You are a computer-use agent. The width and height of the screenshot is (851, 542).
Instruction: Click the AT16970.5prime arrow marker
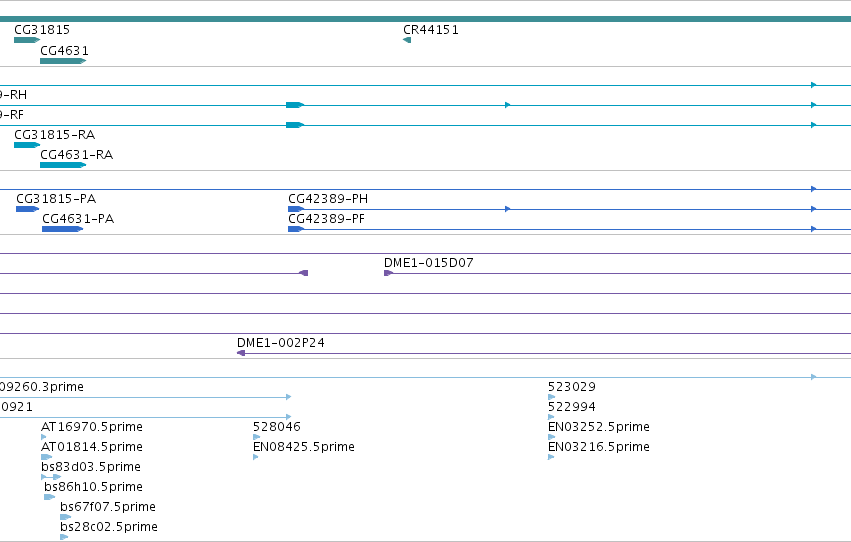(44, 437)
